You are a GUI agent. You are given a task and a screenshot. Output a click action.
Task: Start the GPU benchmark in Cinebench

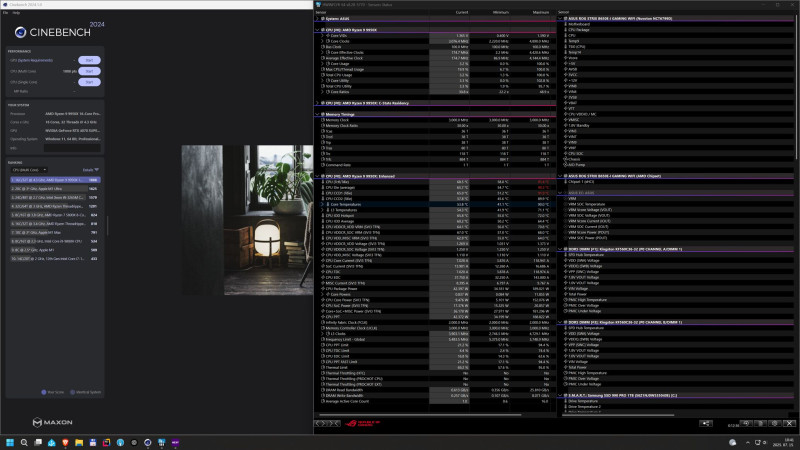(89, 60)
